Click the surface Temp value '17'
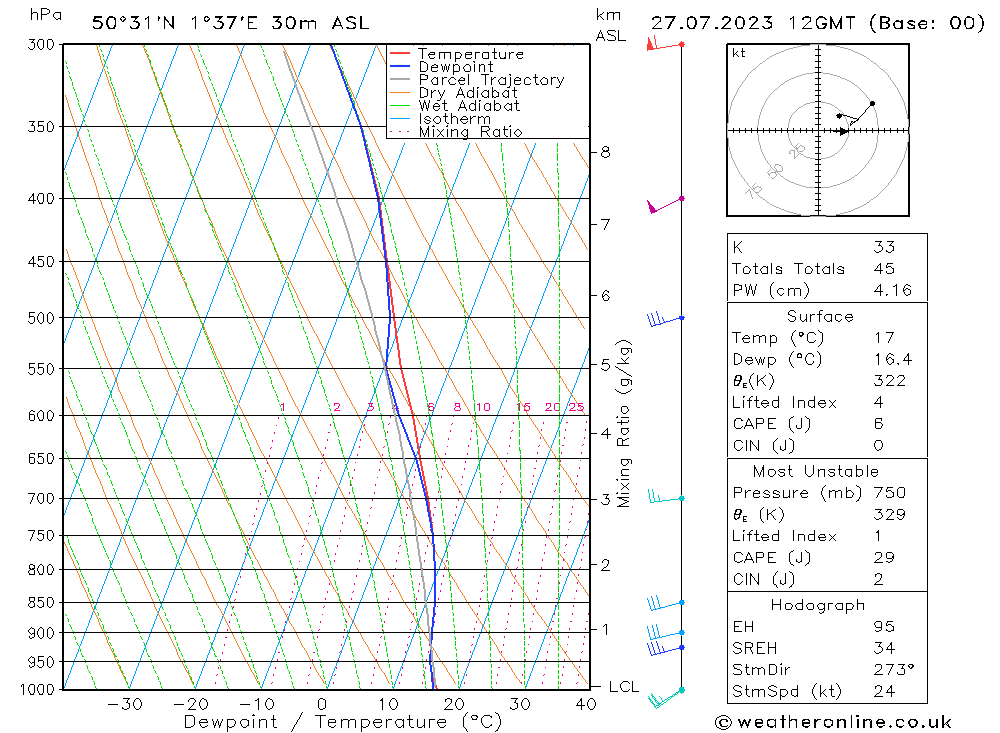The height and width of the screenshot is (733, 1000). 885,337
